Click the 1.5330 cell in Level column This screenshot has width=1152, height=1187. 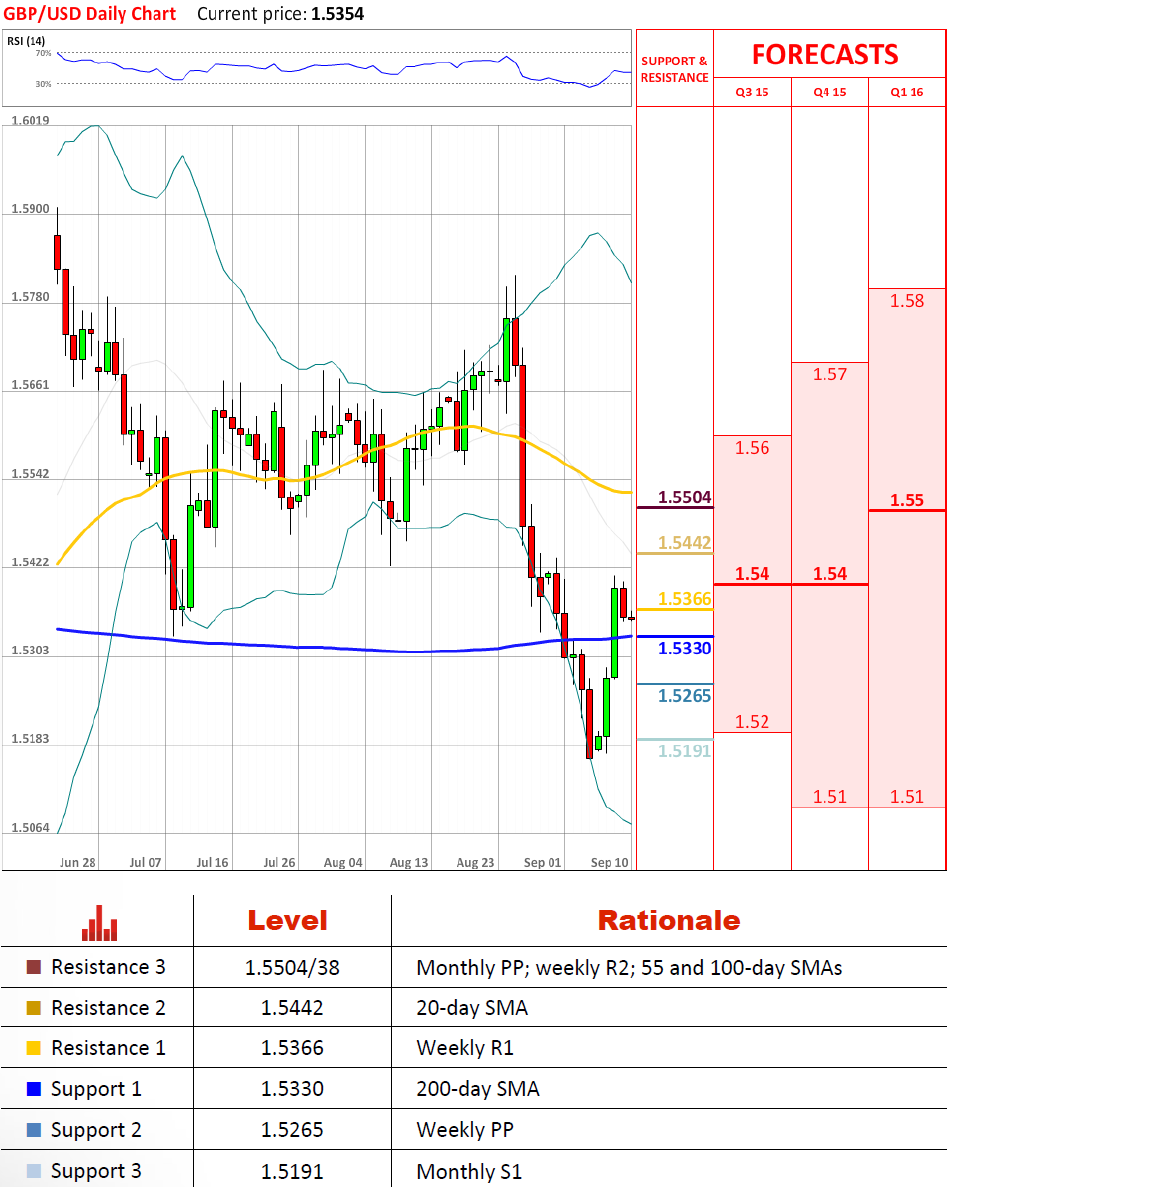click(x=292, y=1089)
